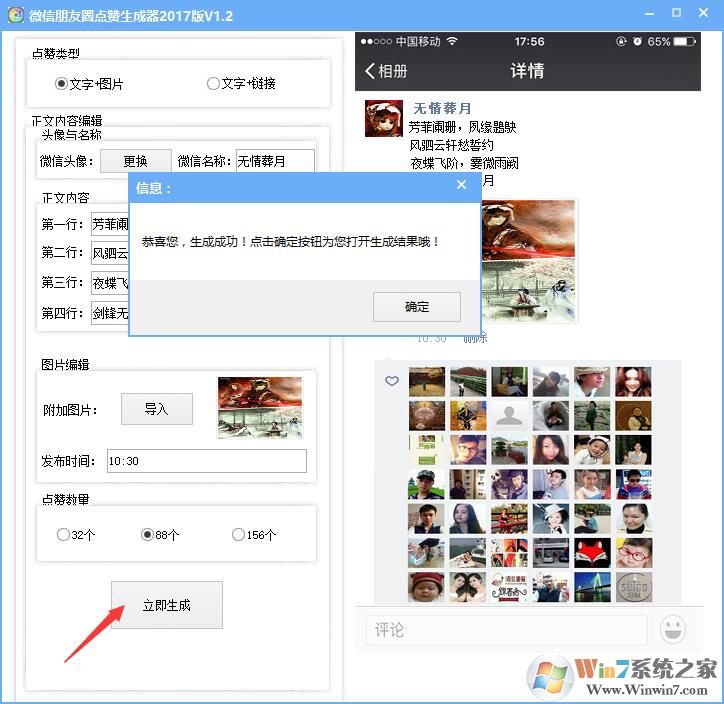Click the 65% battery percentage

[658, 42]
